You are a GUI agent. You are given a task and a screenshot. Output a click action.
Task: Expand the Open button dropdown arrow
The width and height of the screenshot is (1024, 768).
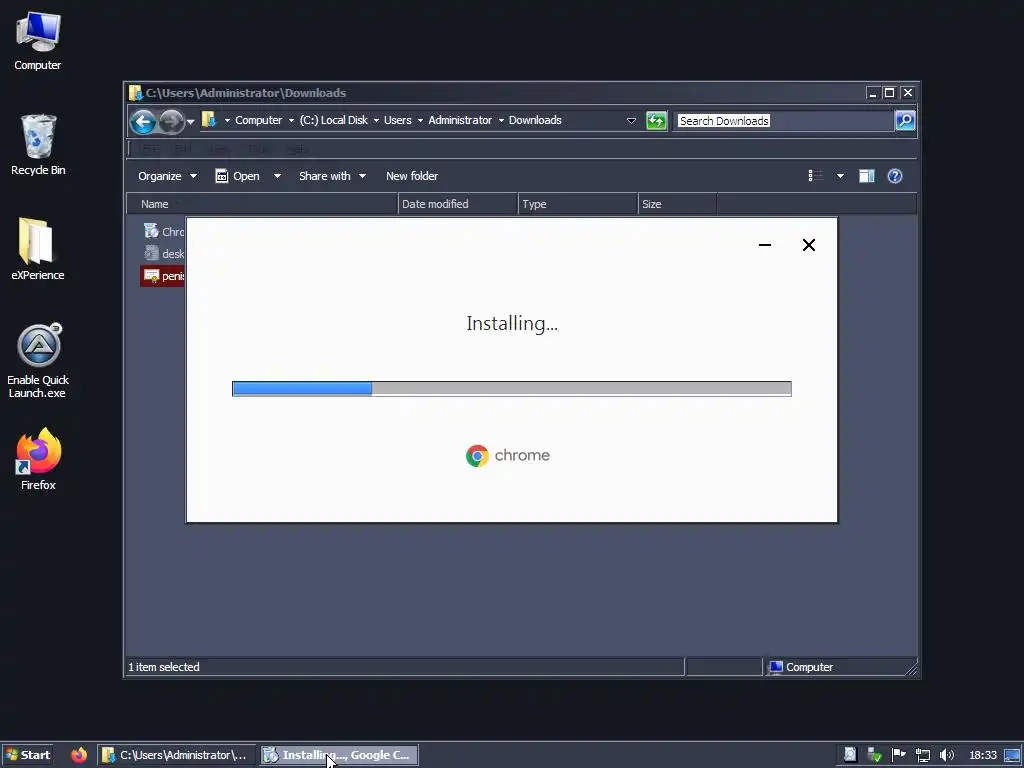point(277,176)
